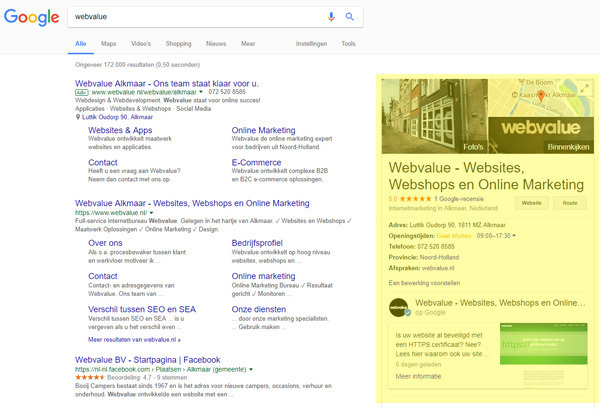This screenshot has height=409, width=600.
Task: Open the Meer menu
Action: [248, 44]
